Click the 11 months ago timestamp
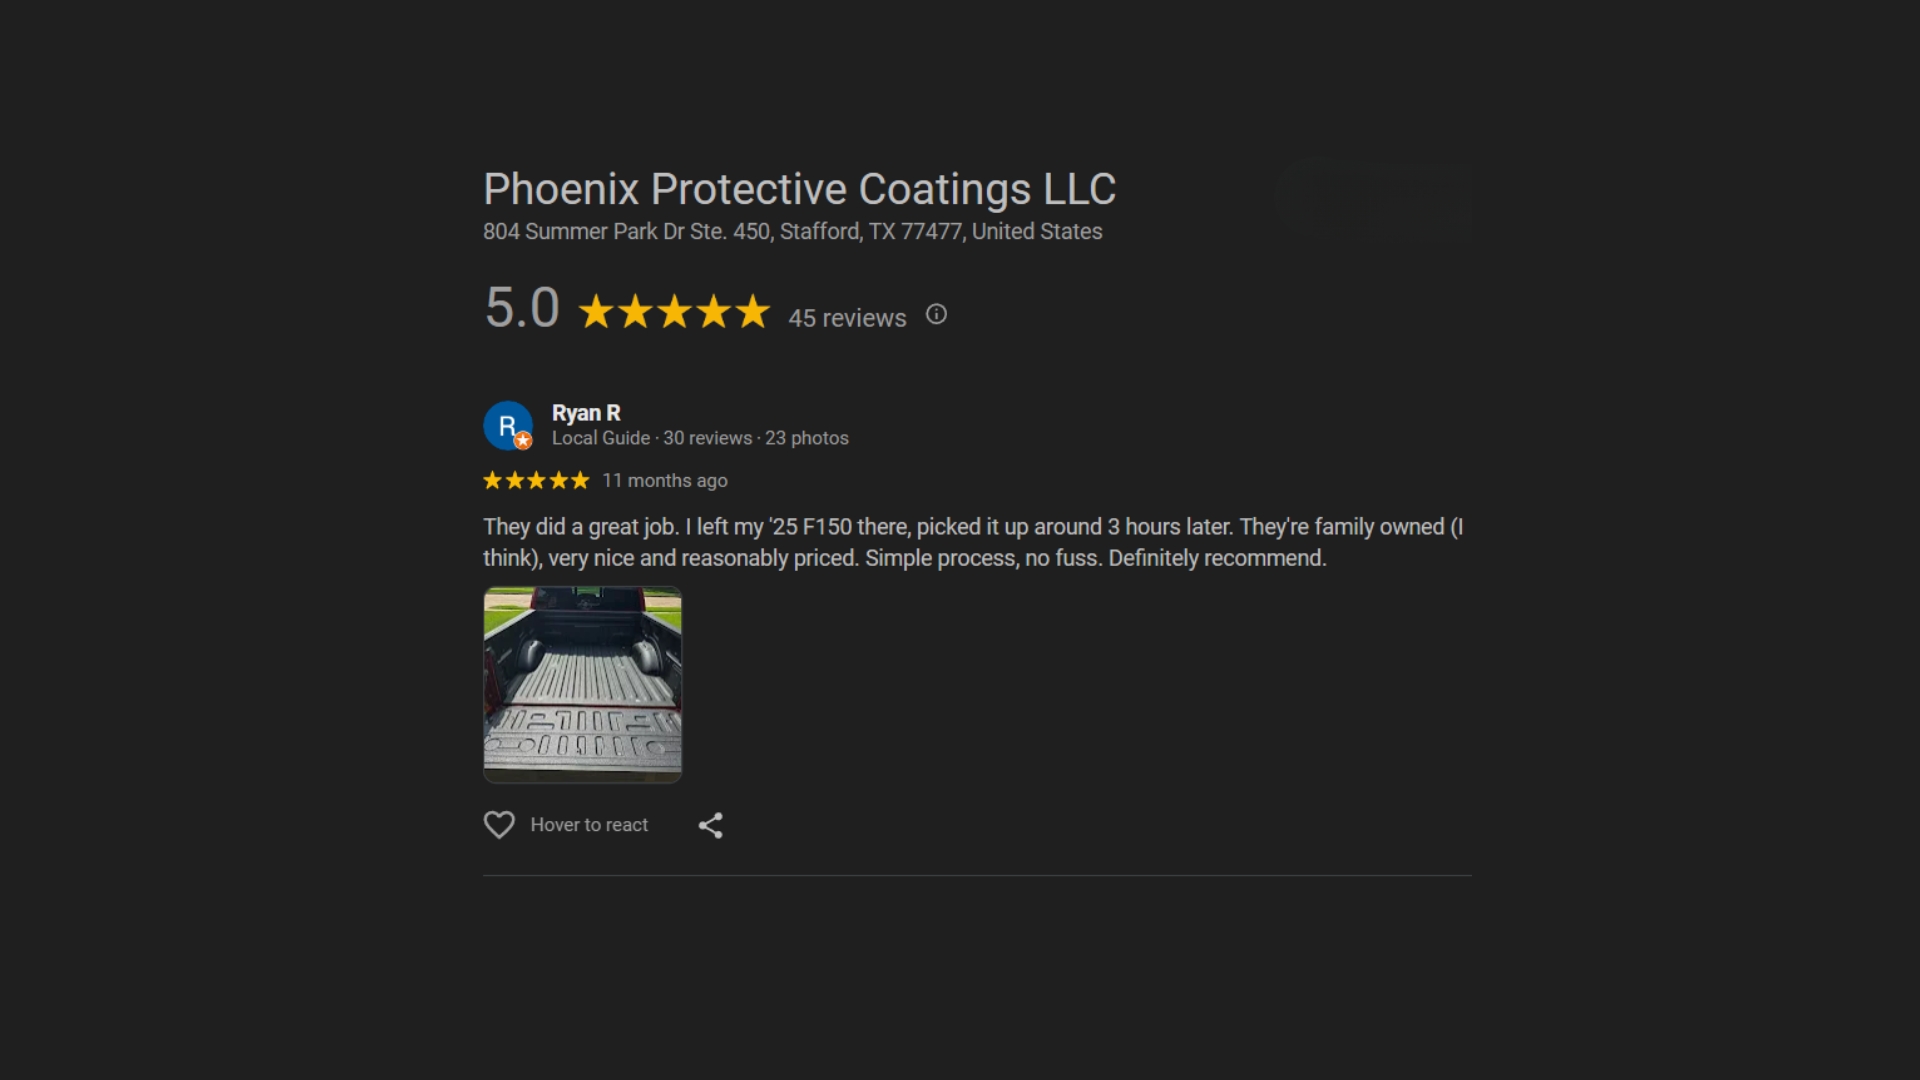1920x1080 pixels. [665, 481]
